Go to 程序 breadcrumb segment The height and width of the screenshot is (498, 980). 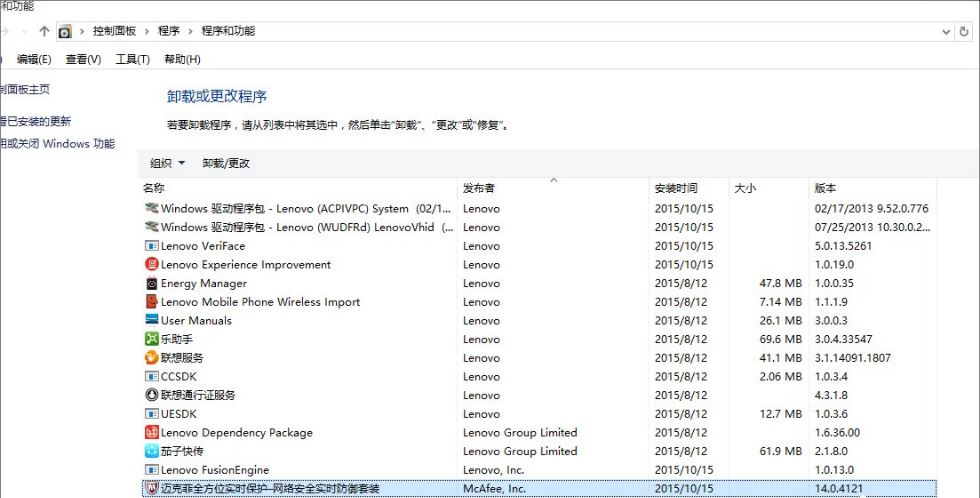coord(169,31)
